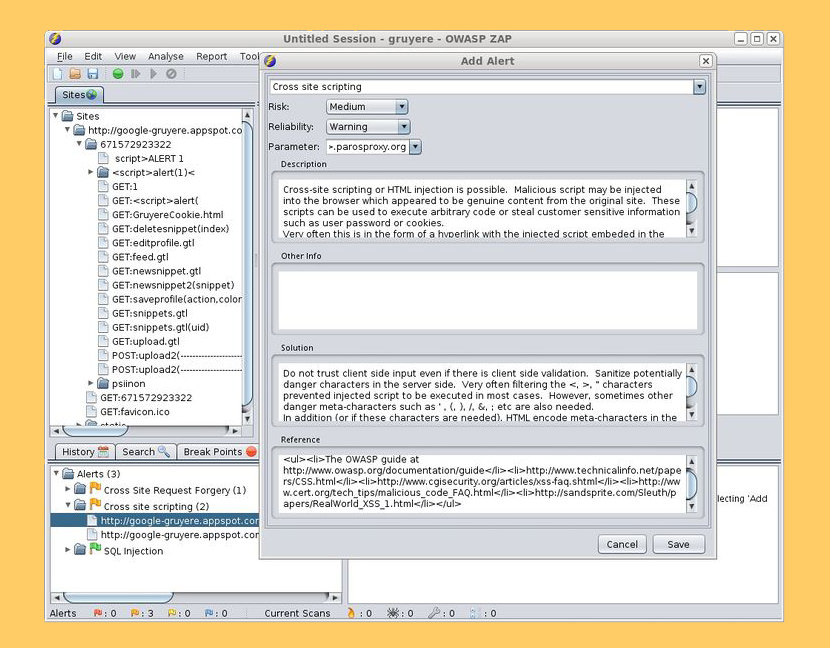Screen dimensions: 830x648
Task: Click the psiinon folder icon in Sites tree
Action: 103,383
